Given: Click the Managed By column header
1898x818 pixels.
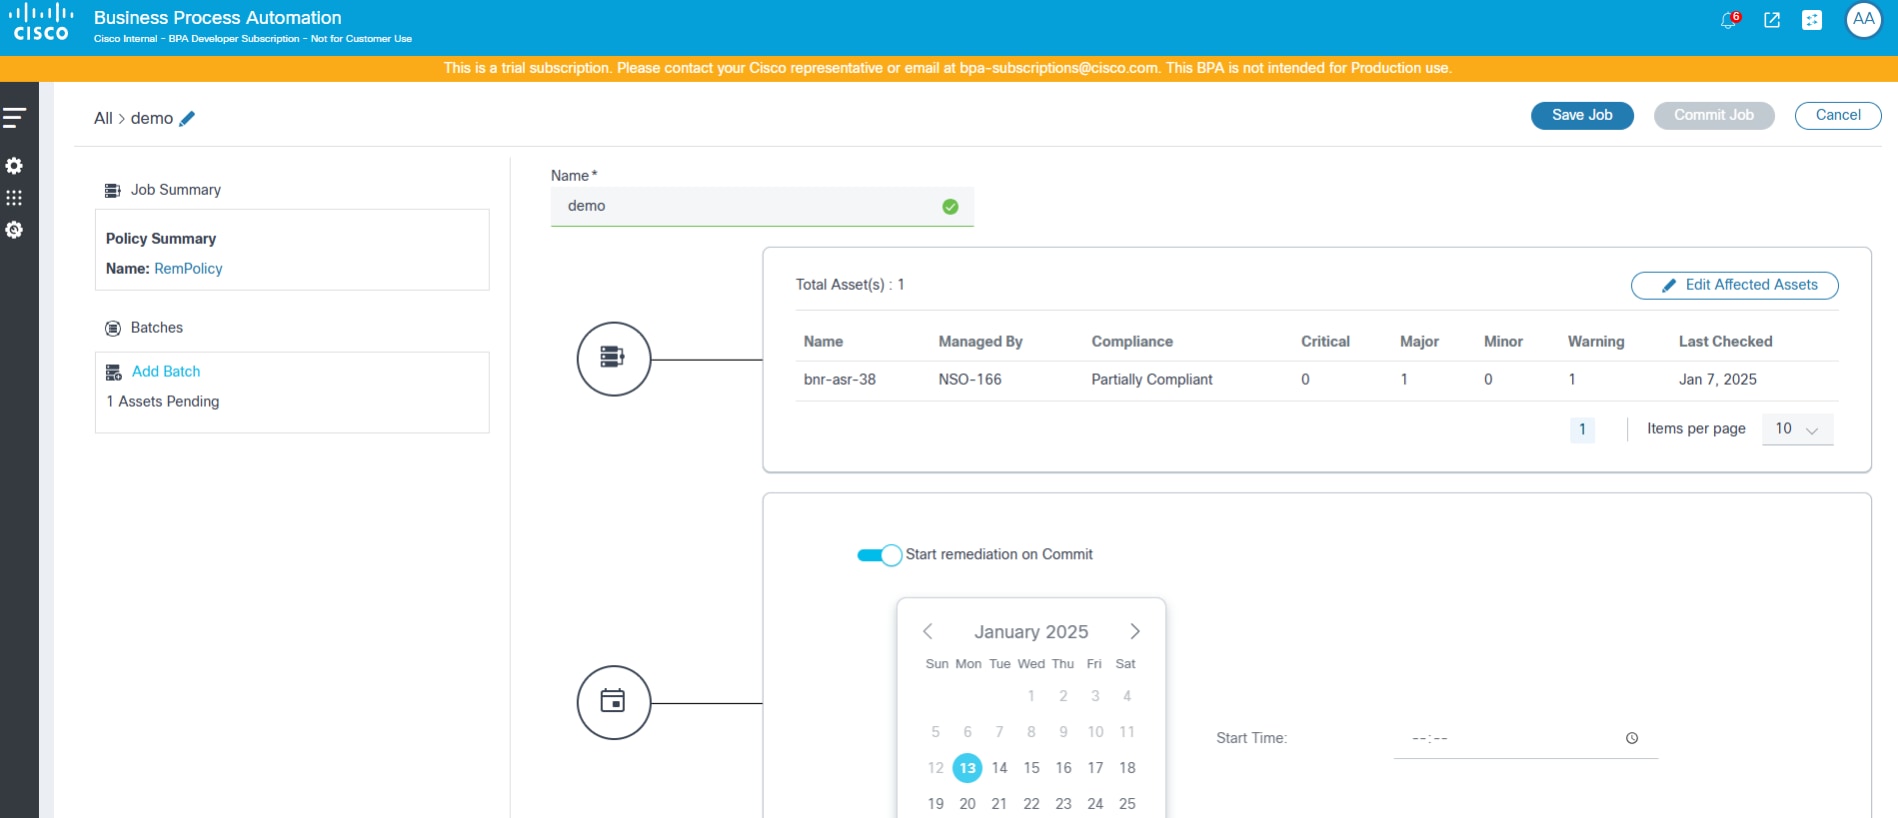Looking at the screenshot, I should click(980, 342).
